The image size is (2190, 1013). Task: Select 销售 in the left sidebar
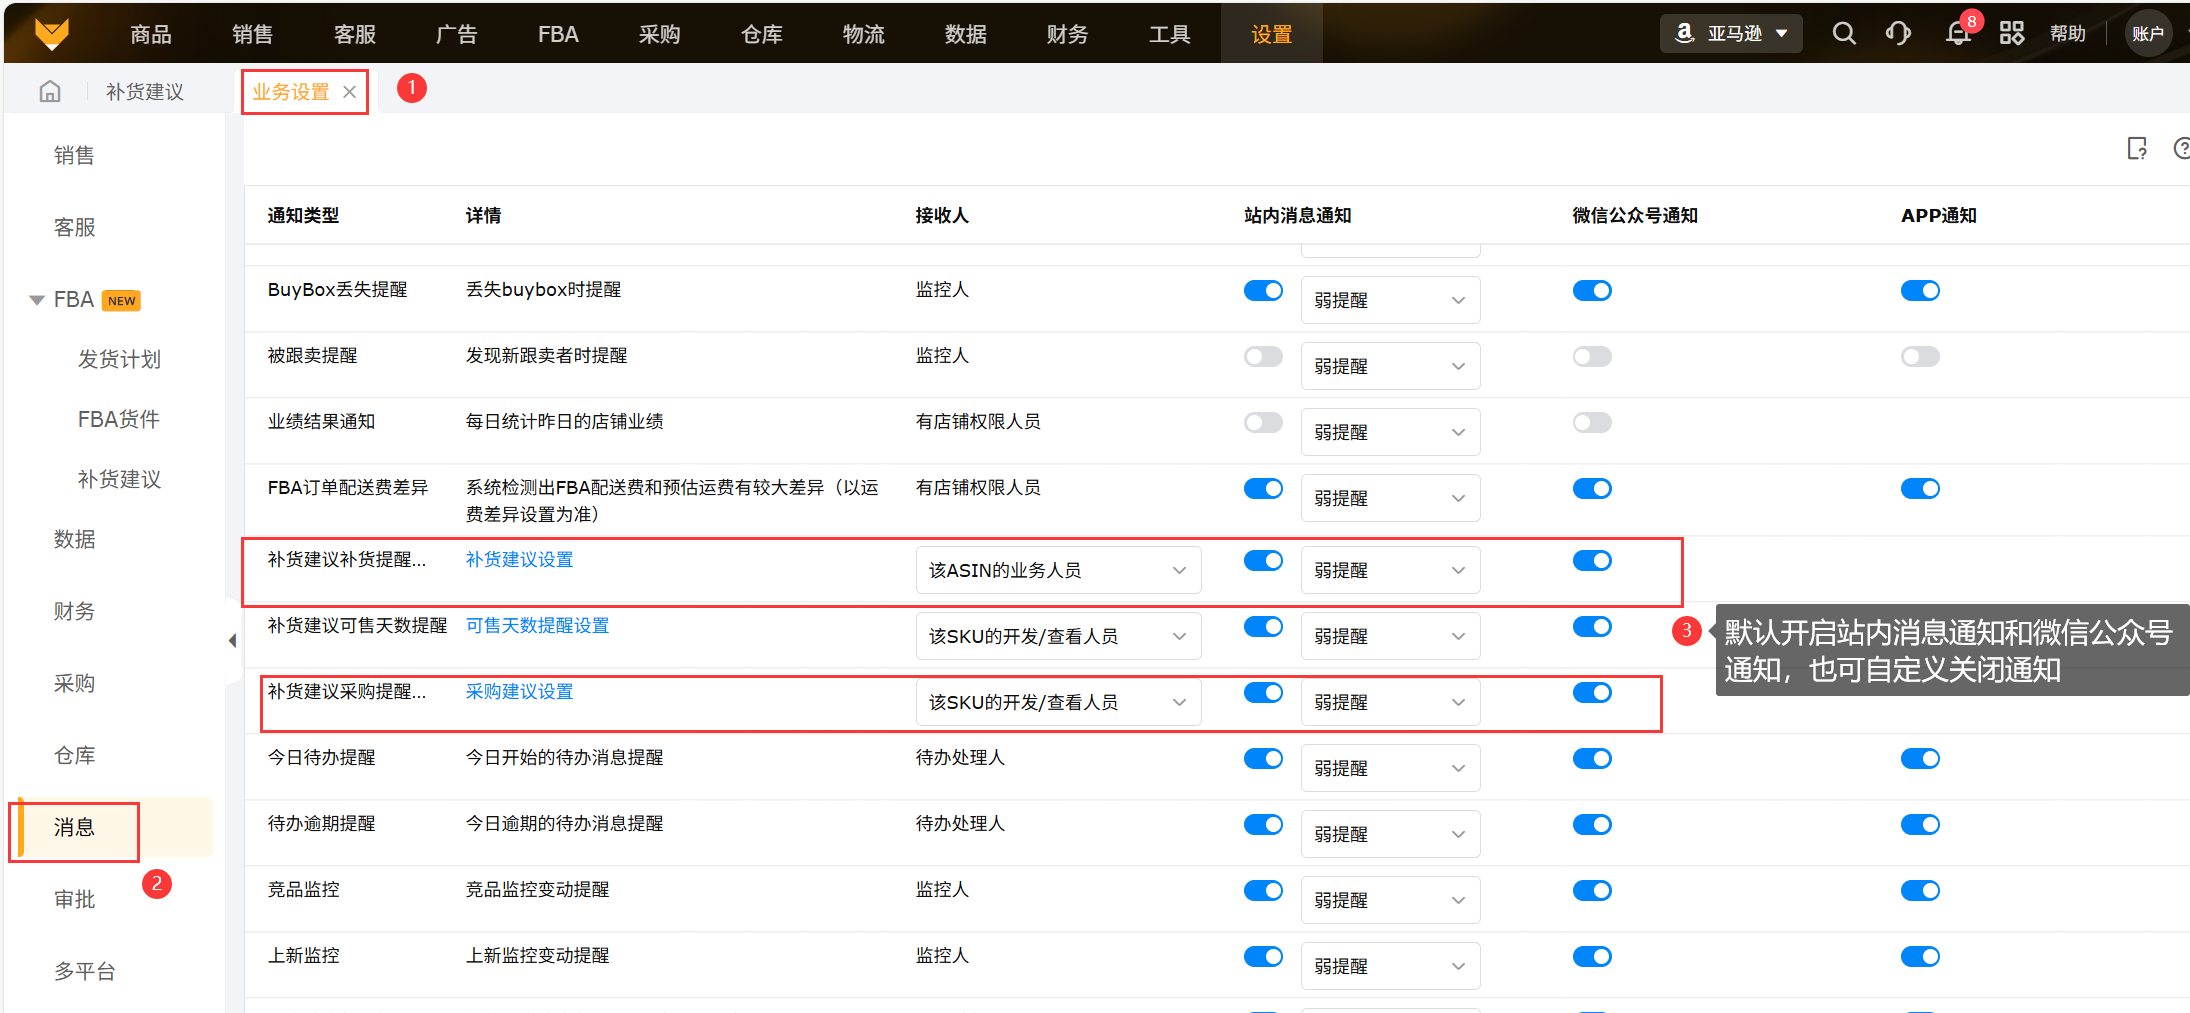tap(74, 155)
